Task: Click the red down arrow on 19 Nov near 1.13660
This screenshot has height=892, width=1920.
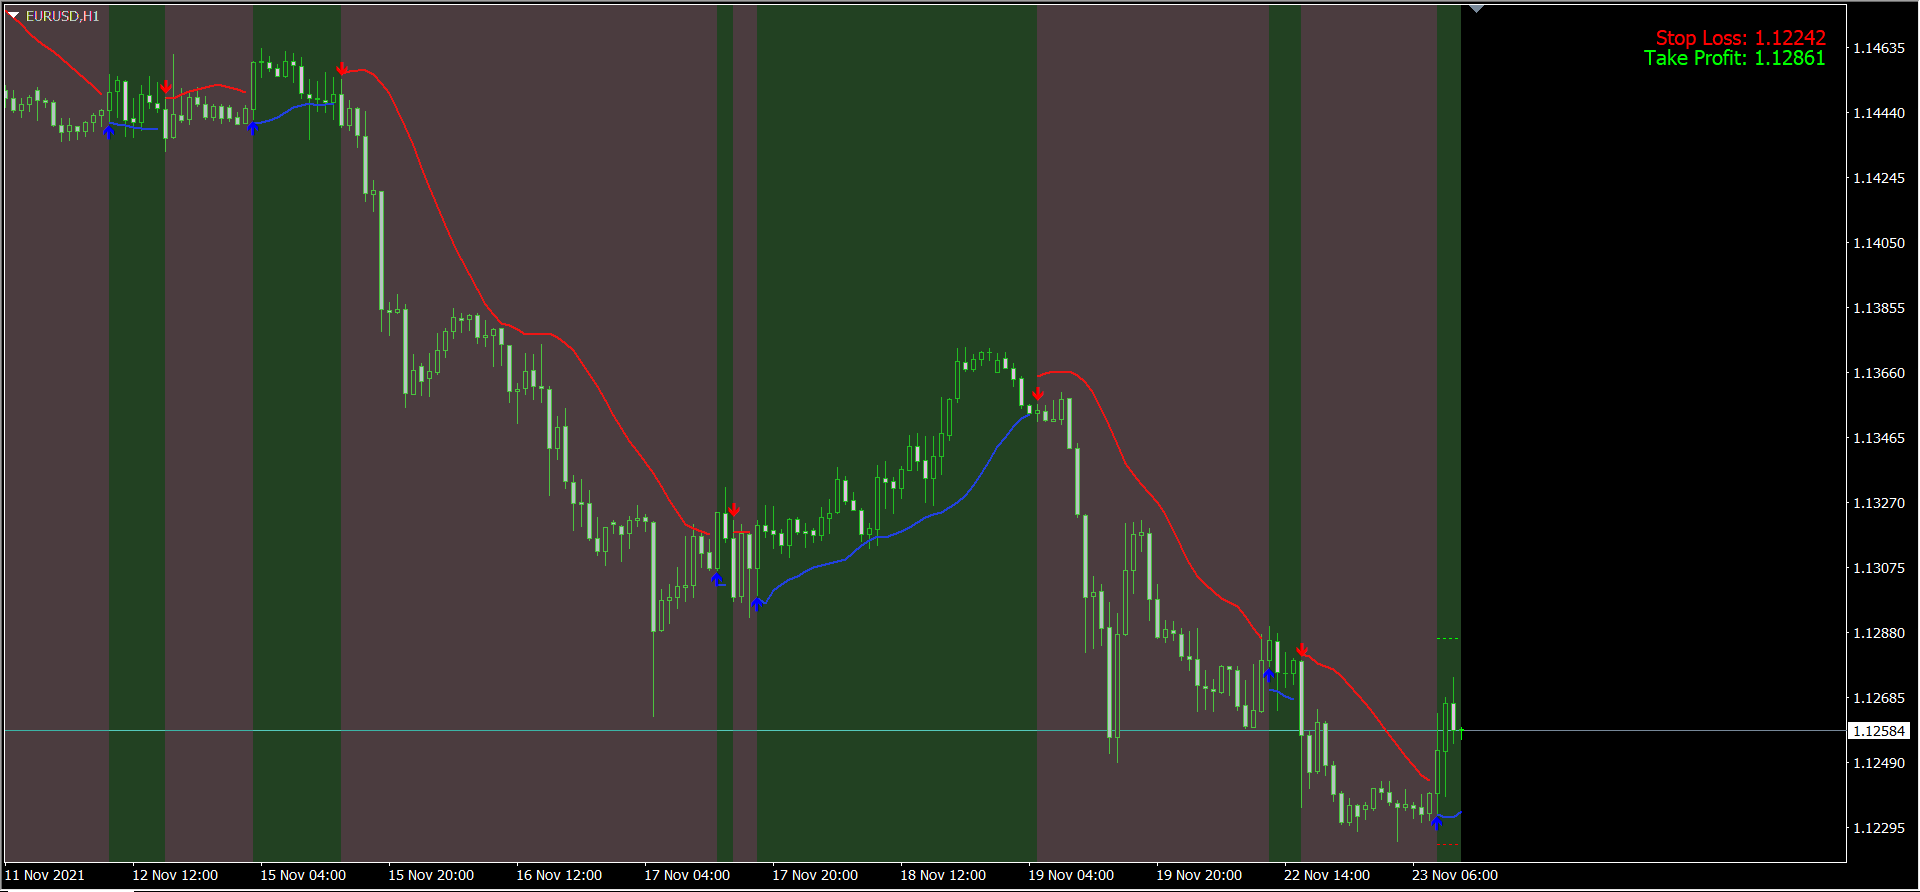Action: point(1038,393)
